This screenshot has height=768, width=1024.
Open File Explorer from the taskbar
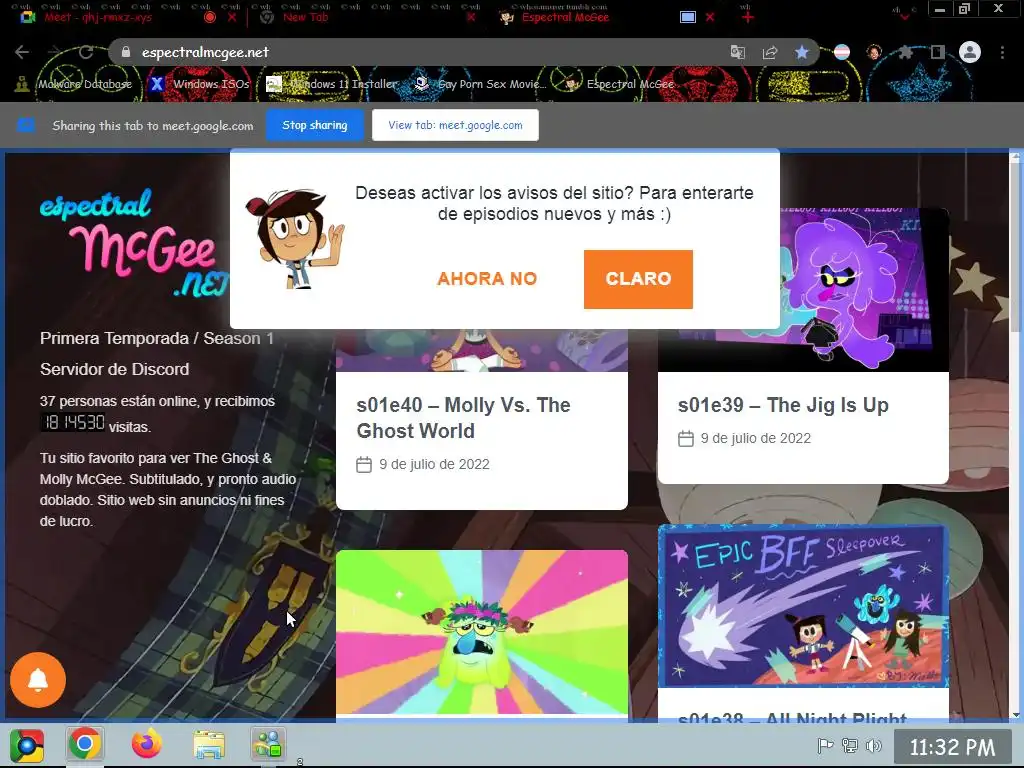[209, 745]
